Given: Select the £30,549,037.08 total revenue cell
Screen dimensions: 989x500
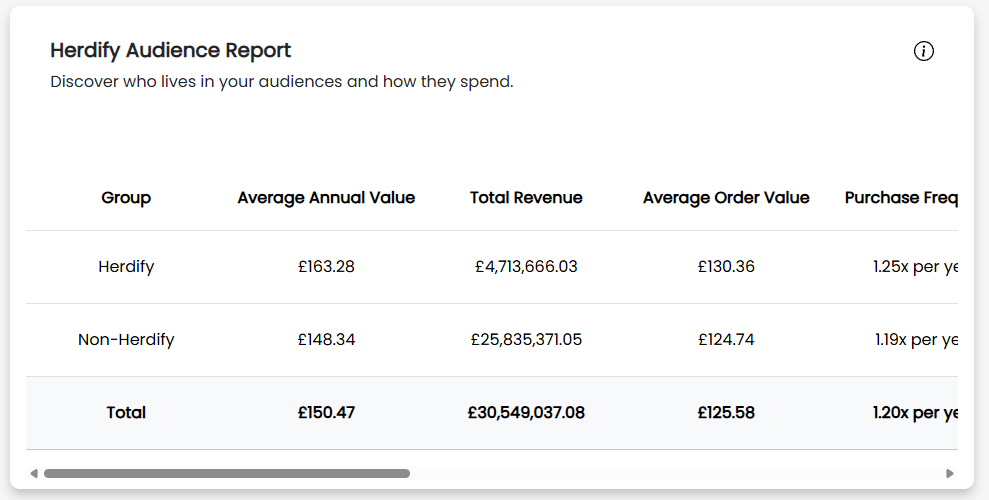Looking at the screenshot, I should tap(526, 413).
